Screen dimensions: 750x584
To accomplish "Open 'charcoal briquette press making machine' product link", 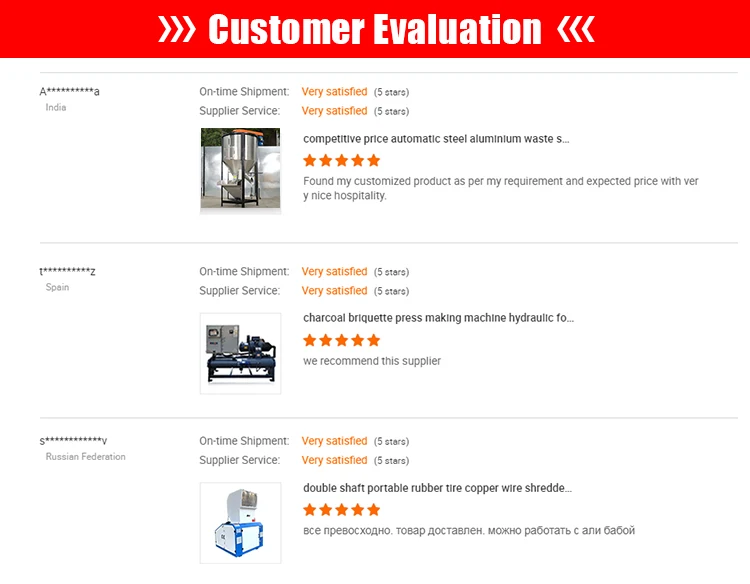I will pos(439,318).
